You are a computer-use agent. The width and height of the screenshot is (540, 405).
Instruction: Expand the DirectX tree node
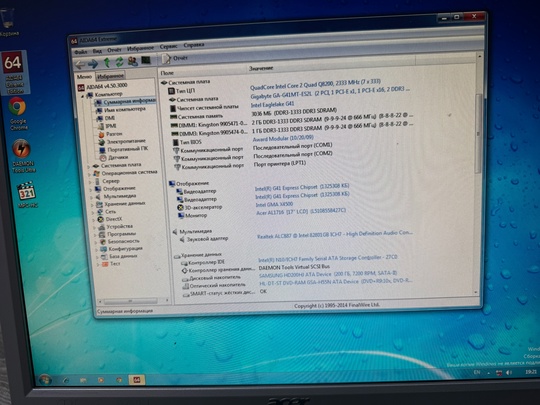[94, 220]
